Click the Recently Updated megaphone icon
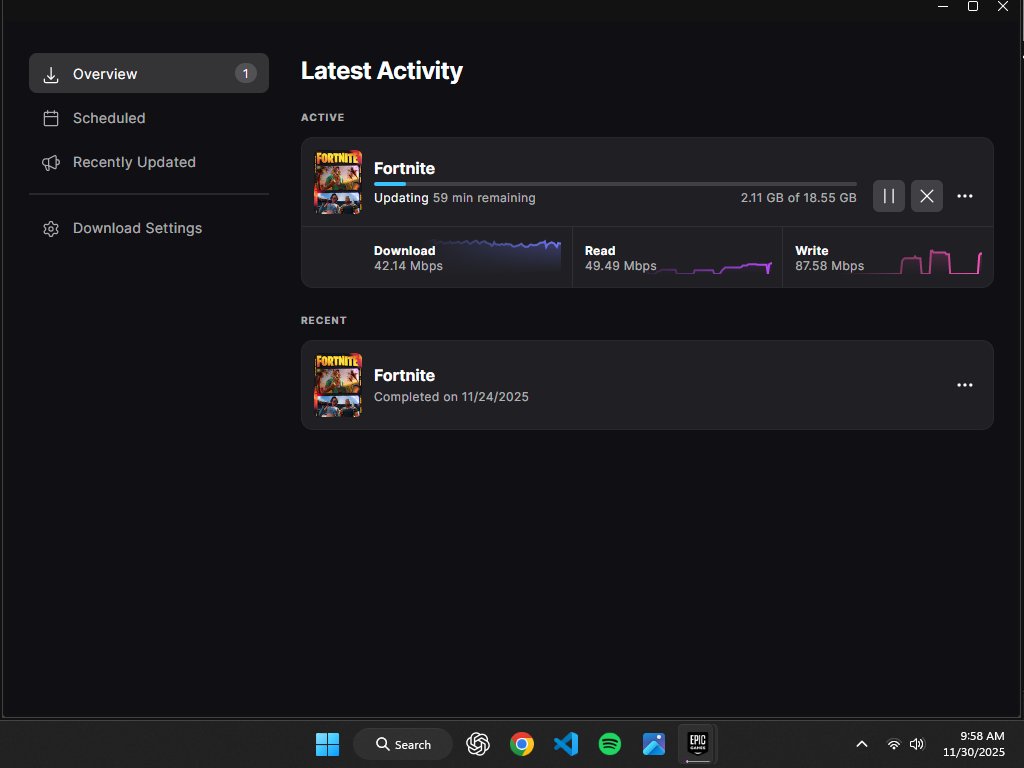This screenshot has width=1024, height=768. [51, 163]
